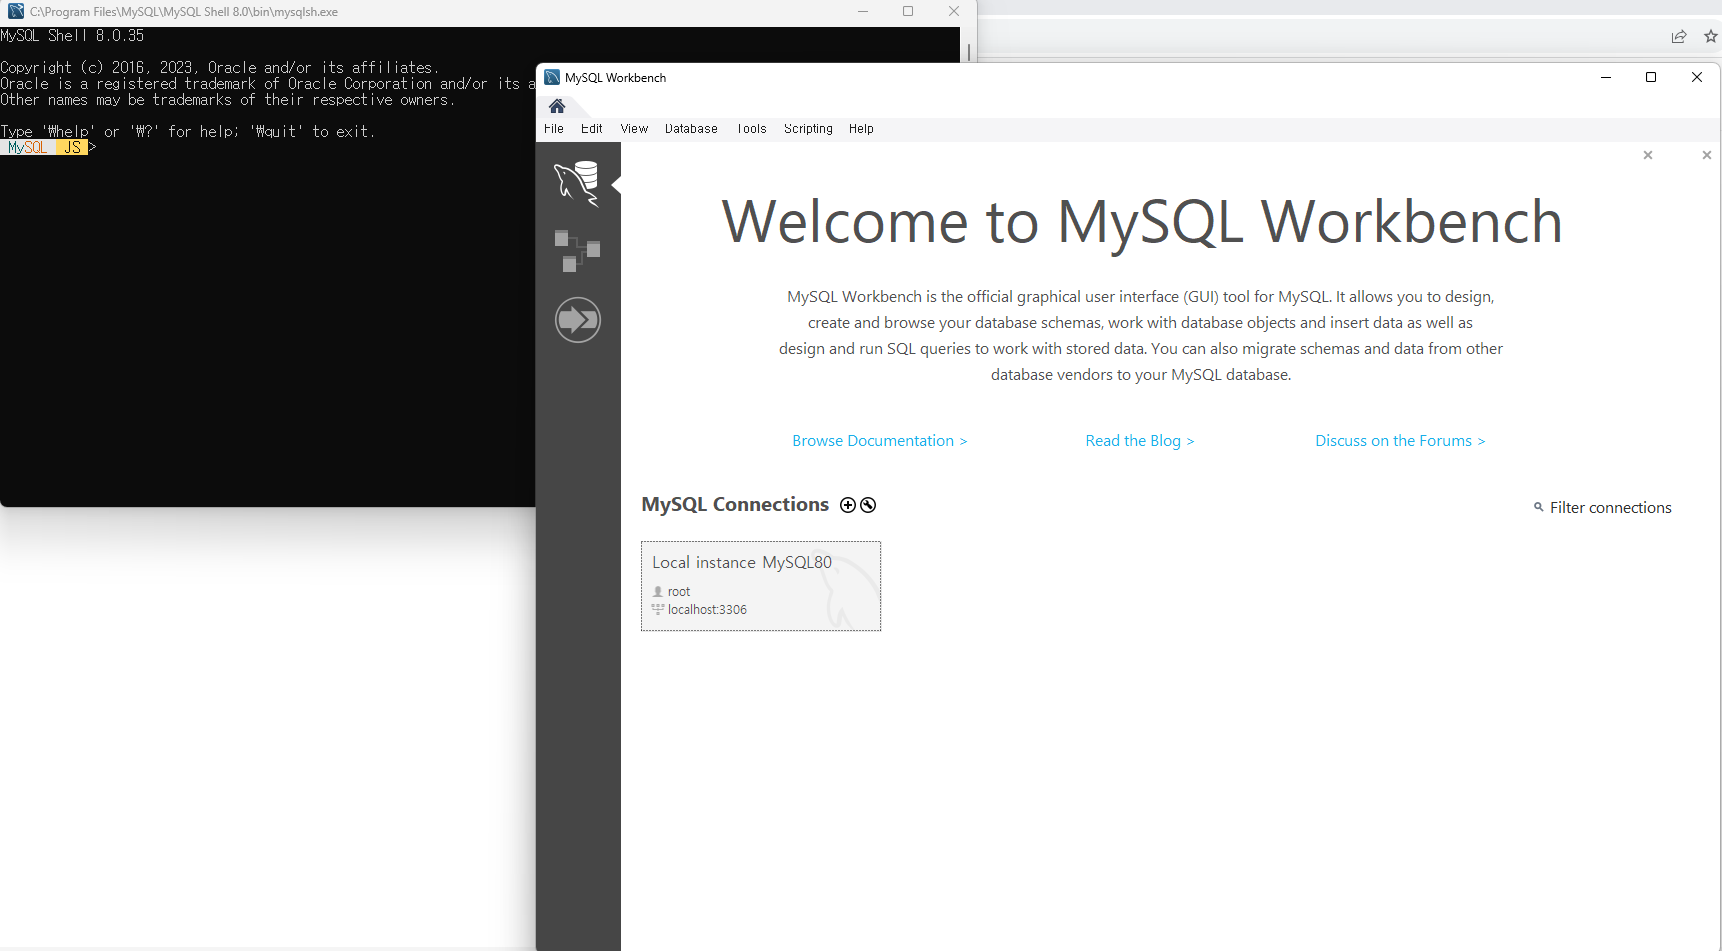1722x951 pixels.
Task: Click the browser share icon
Action: click(x=1679, y=36)
